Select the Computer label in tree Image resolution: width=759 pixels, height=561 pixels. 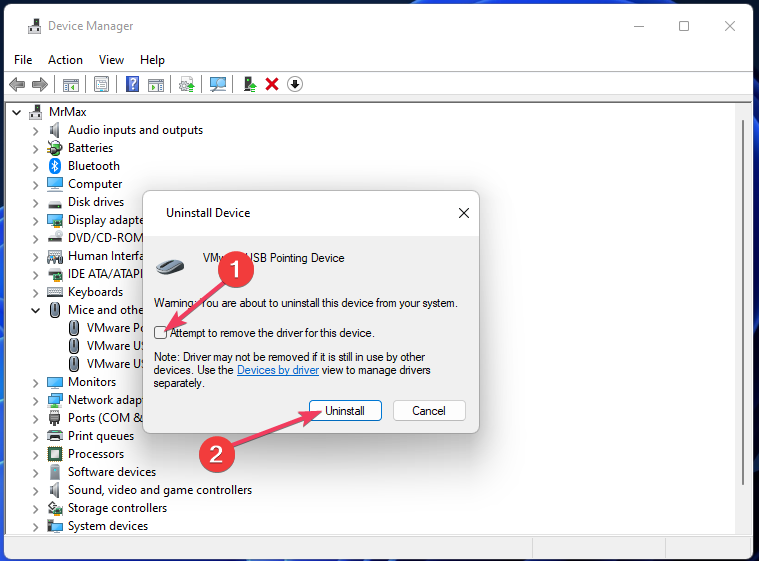click(95, 184)
